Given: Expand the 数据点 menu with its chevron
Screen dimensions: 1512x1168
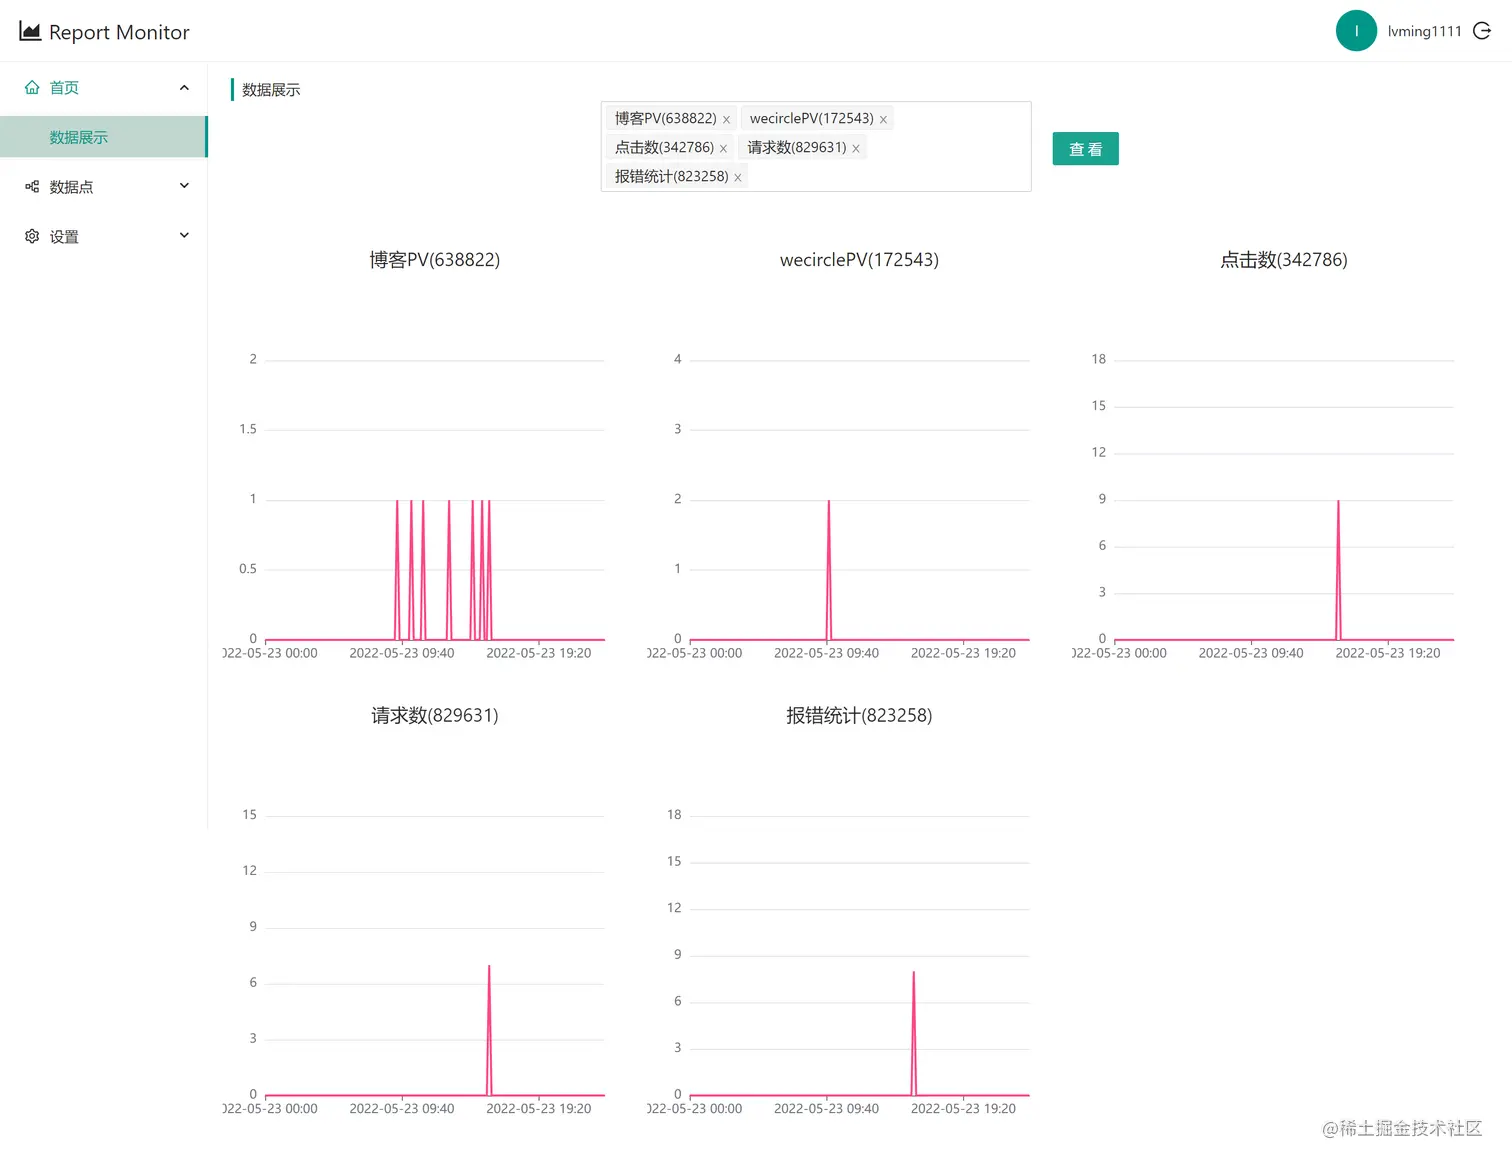Looking at the screenshot, I should point(184,186).
